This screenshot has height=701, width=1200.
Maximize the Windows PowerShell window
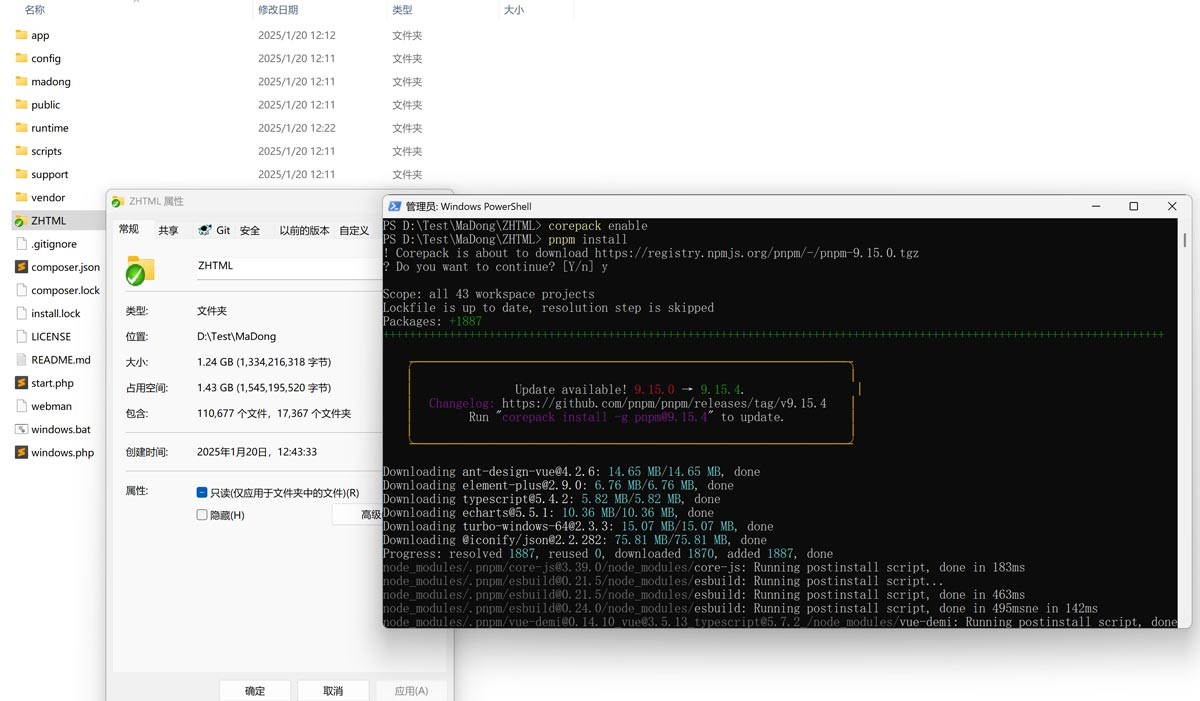(x=1133, y=206)
